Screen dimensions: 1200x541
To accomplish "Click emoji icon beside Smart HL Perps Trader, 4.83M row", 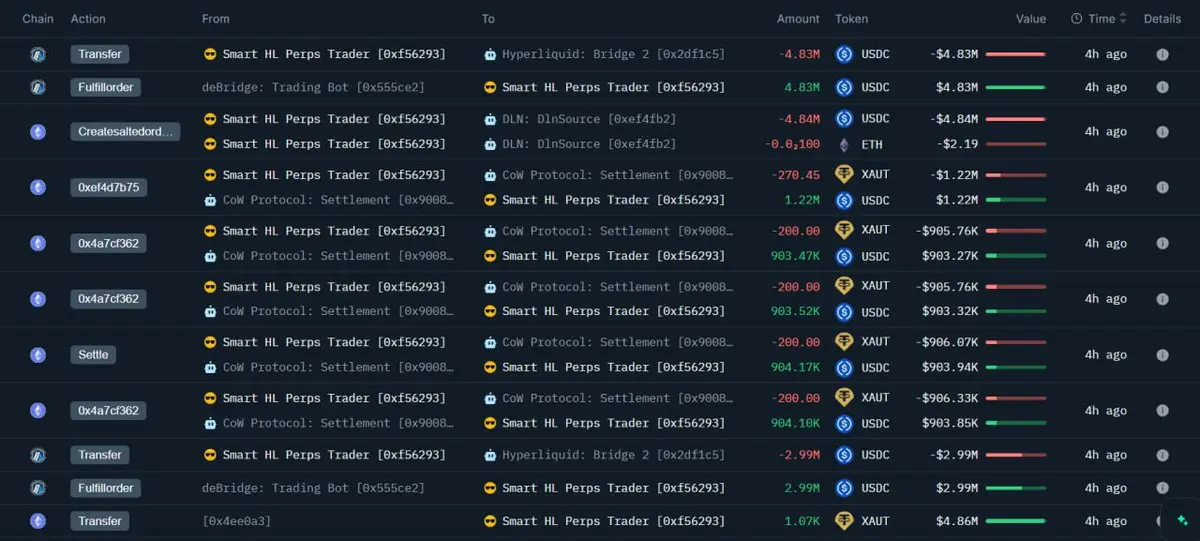I will [x=490, y=87].
